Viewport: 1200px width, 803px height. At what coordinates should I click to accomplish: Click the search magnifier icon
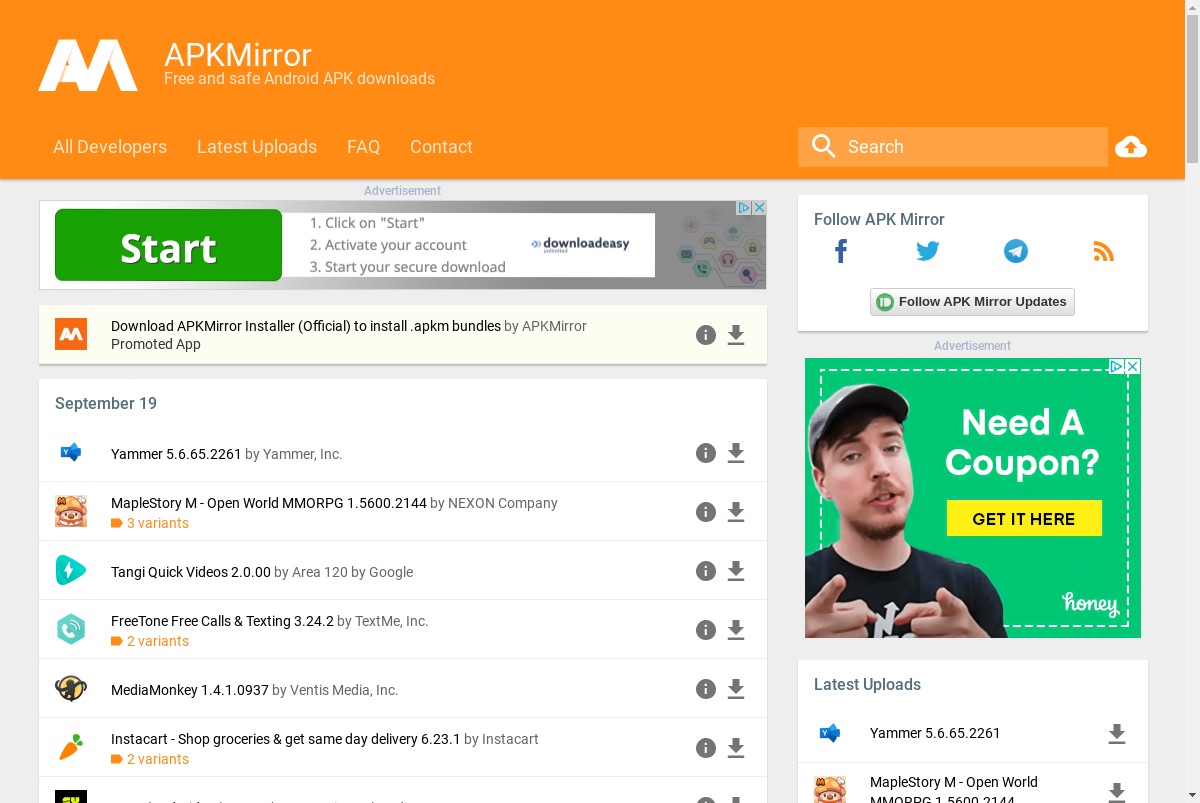823,146
